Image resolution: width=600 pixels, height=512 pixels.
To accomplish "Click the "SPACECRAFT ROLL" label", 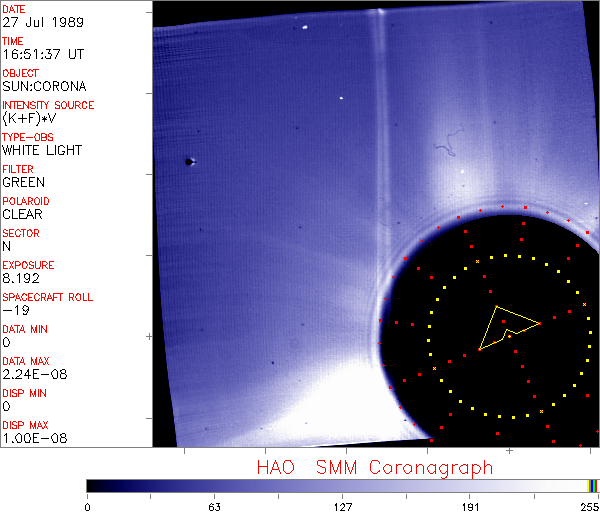I will (x=47, y=297).
